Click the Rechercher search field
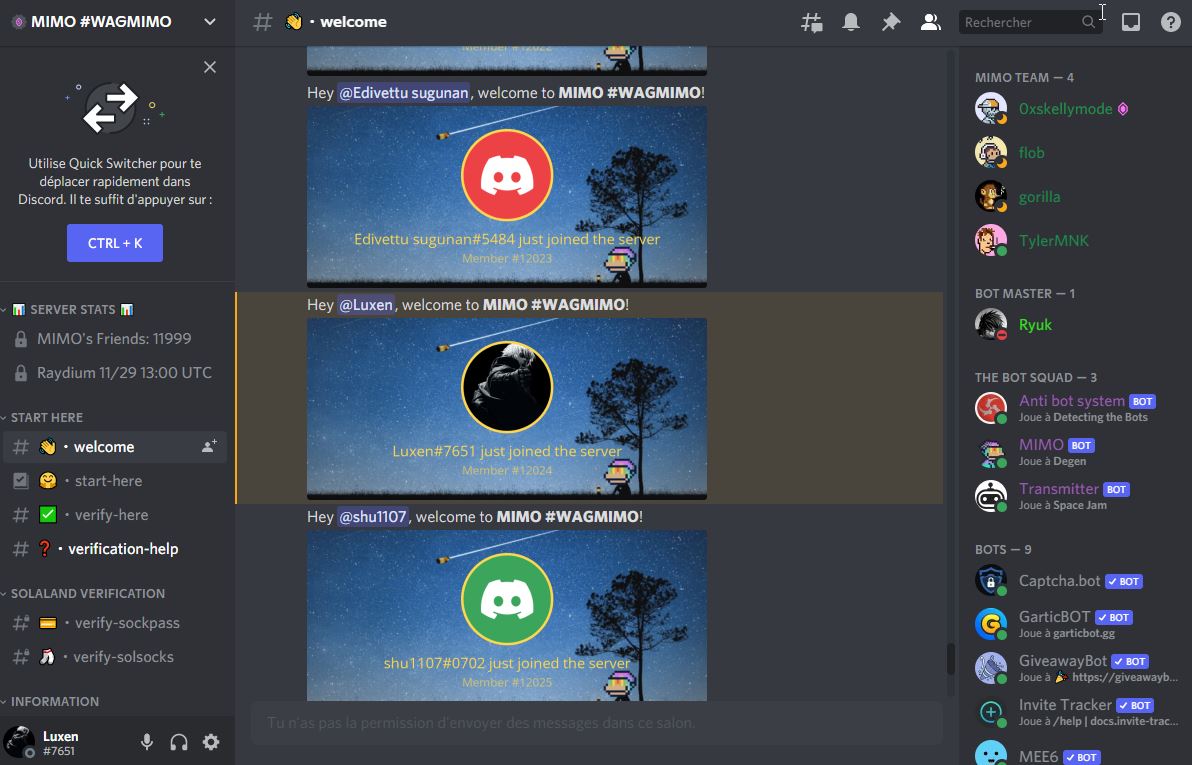The width and height of the screenshot is (1192, 765). pos(1030,22)
